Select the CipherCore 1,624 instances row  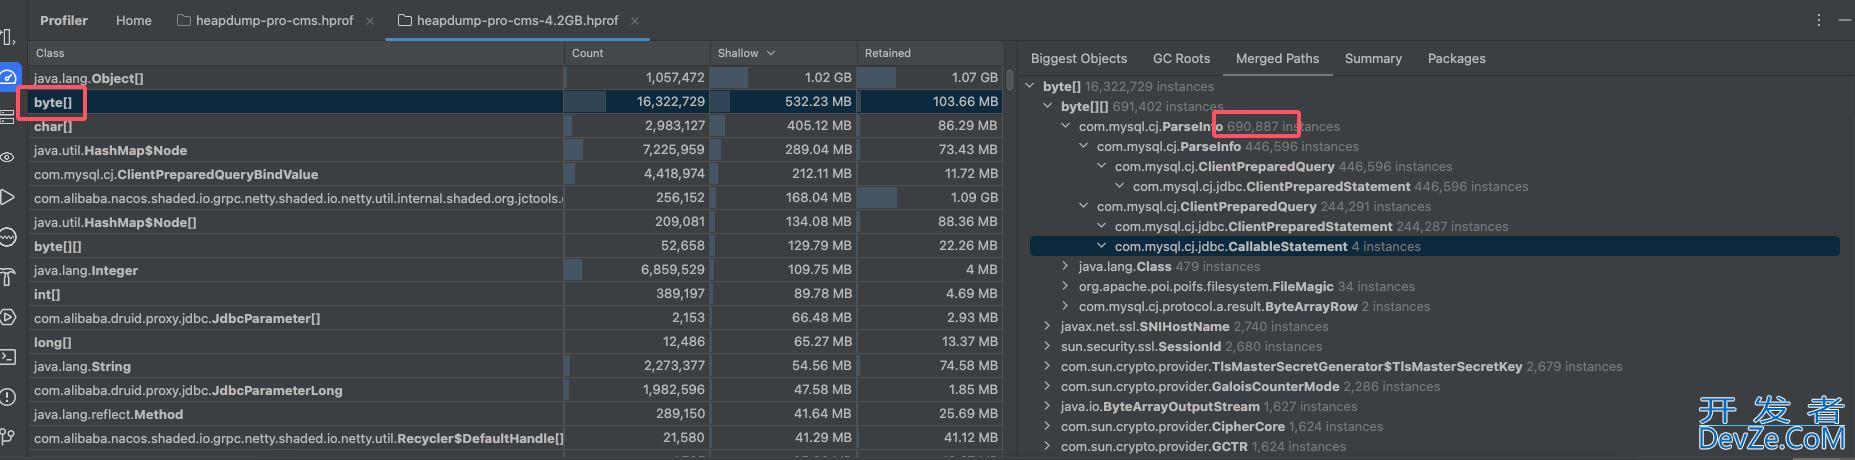click(1434, 426)
